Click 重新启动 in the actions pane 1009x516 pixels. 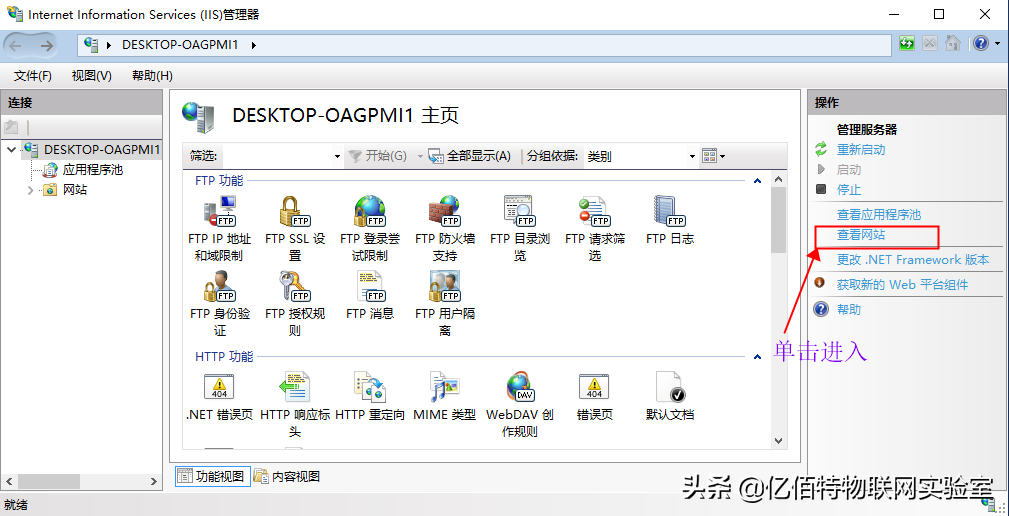(x=861, y=150)
